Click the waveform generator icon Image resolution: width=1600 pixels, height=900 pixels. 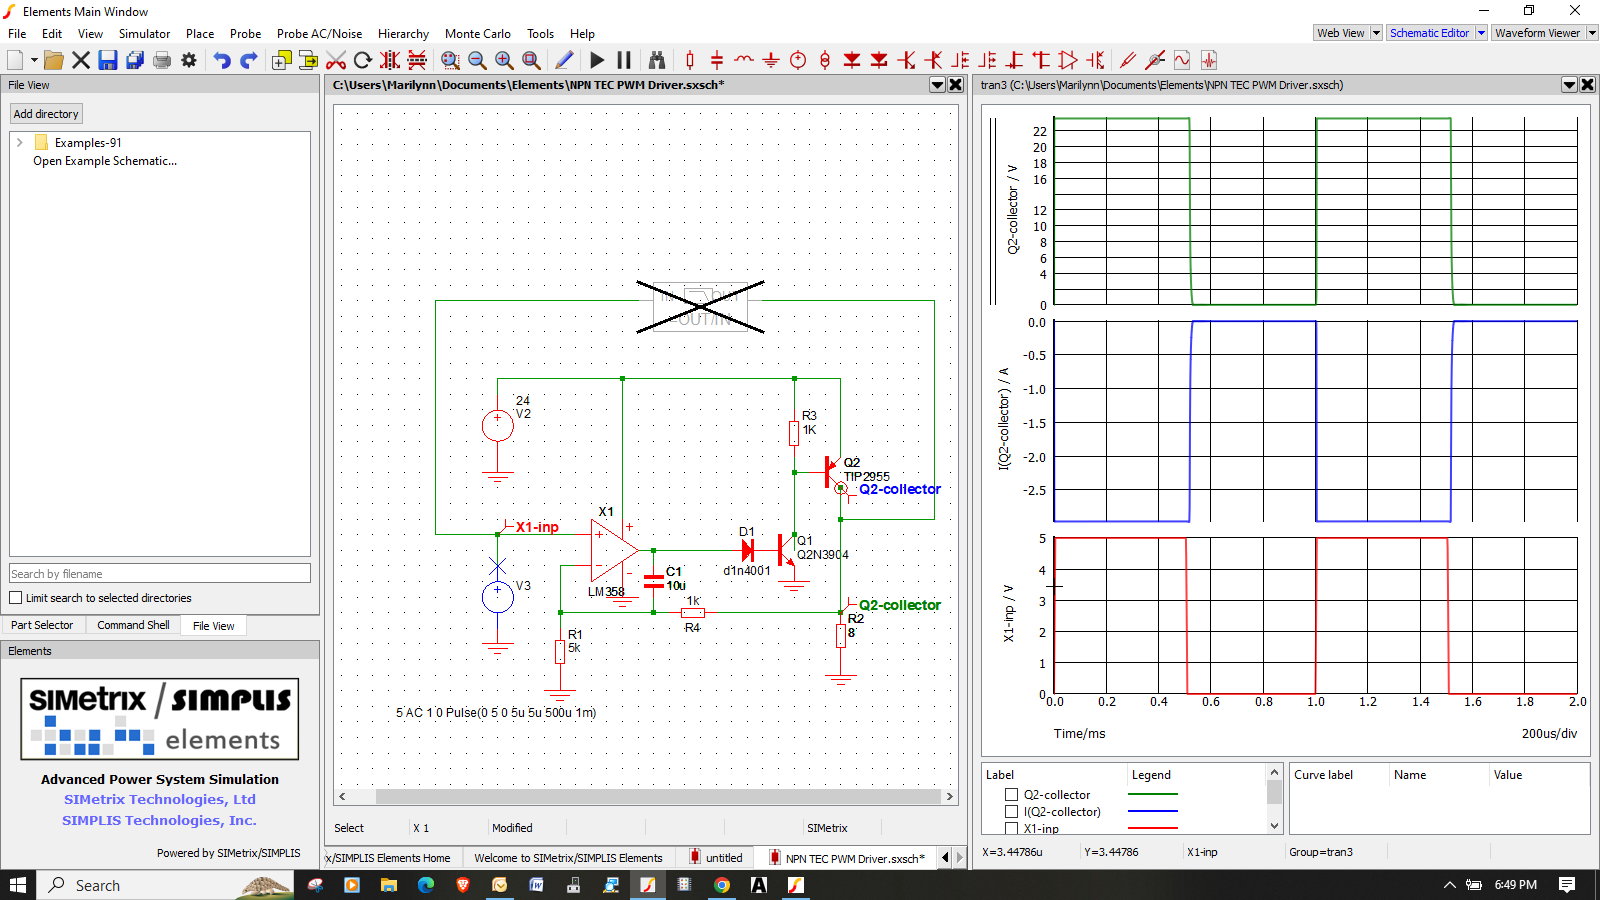[x=1182, y=60]
